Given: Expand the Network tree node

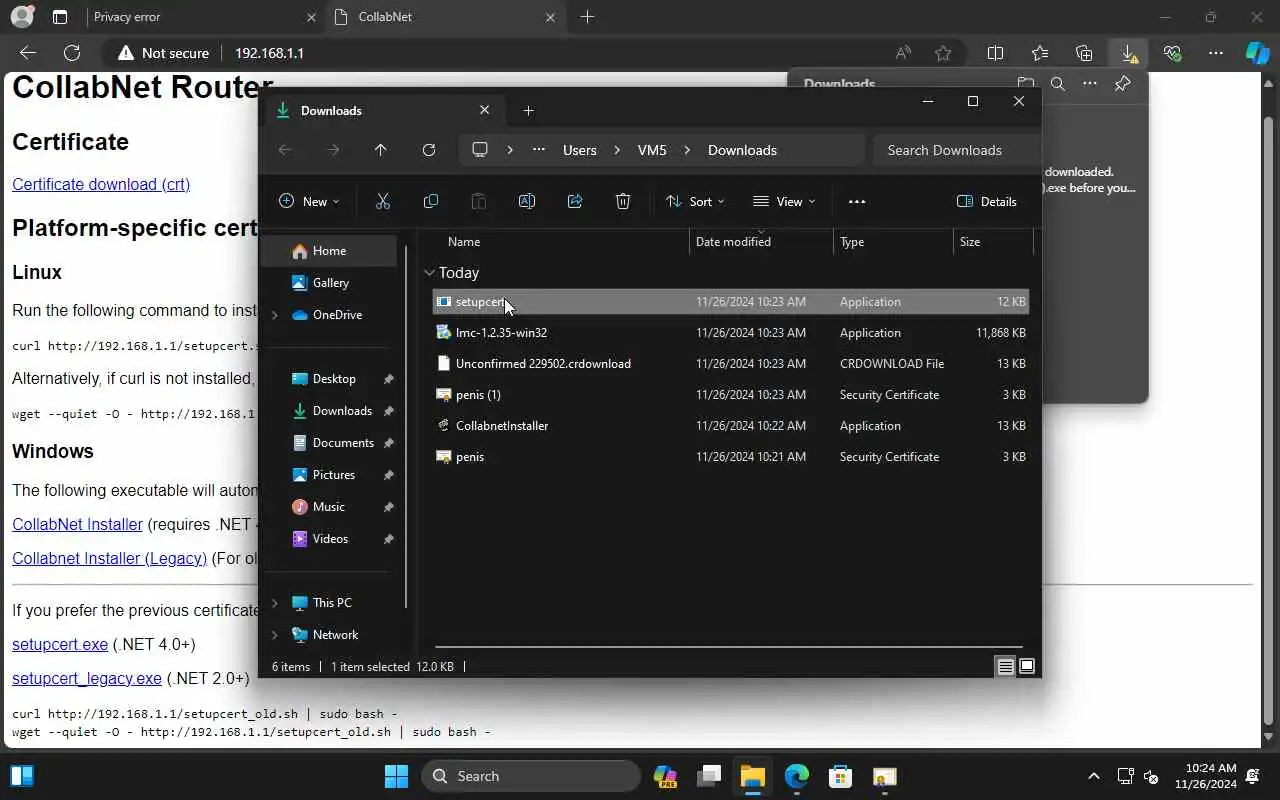Looking at the screenshot, I should click(275, 635).
